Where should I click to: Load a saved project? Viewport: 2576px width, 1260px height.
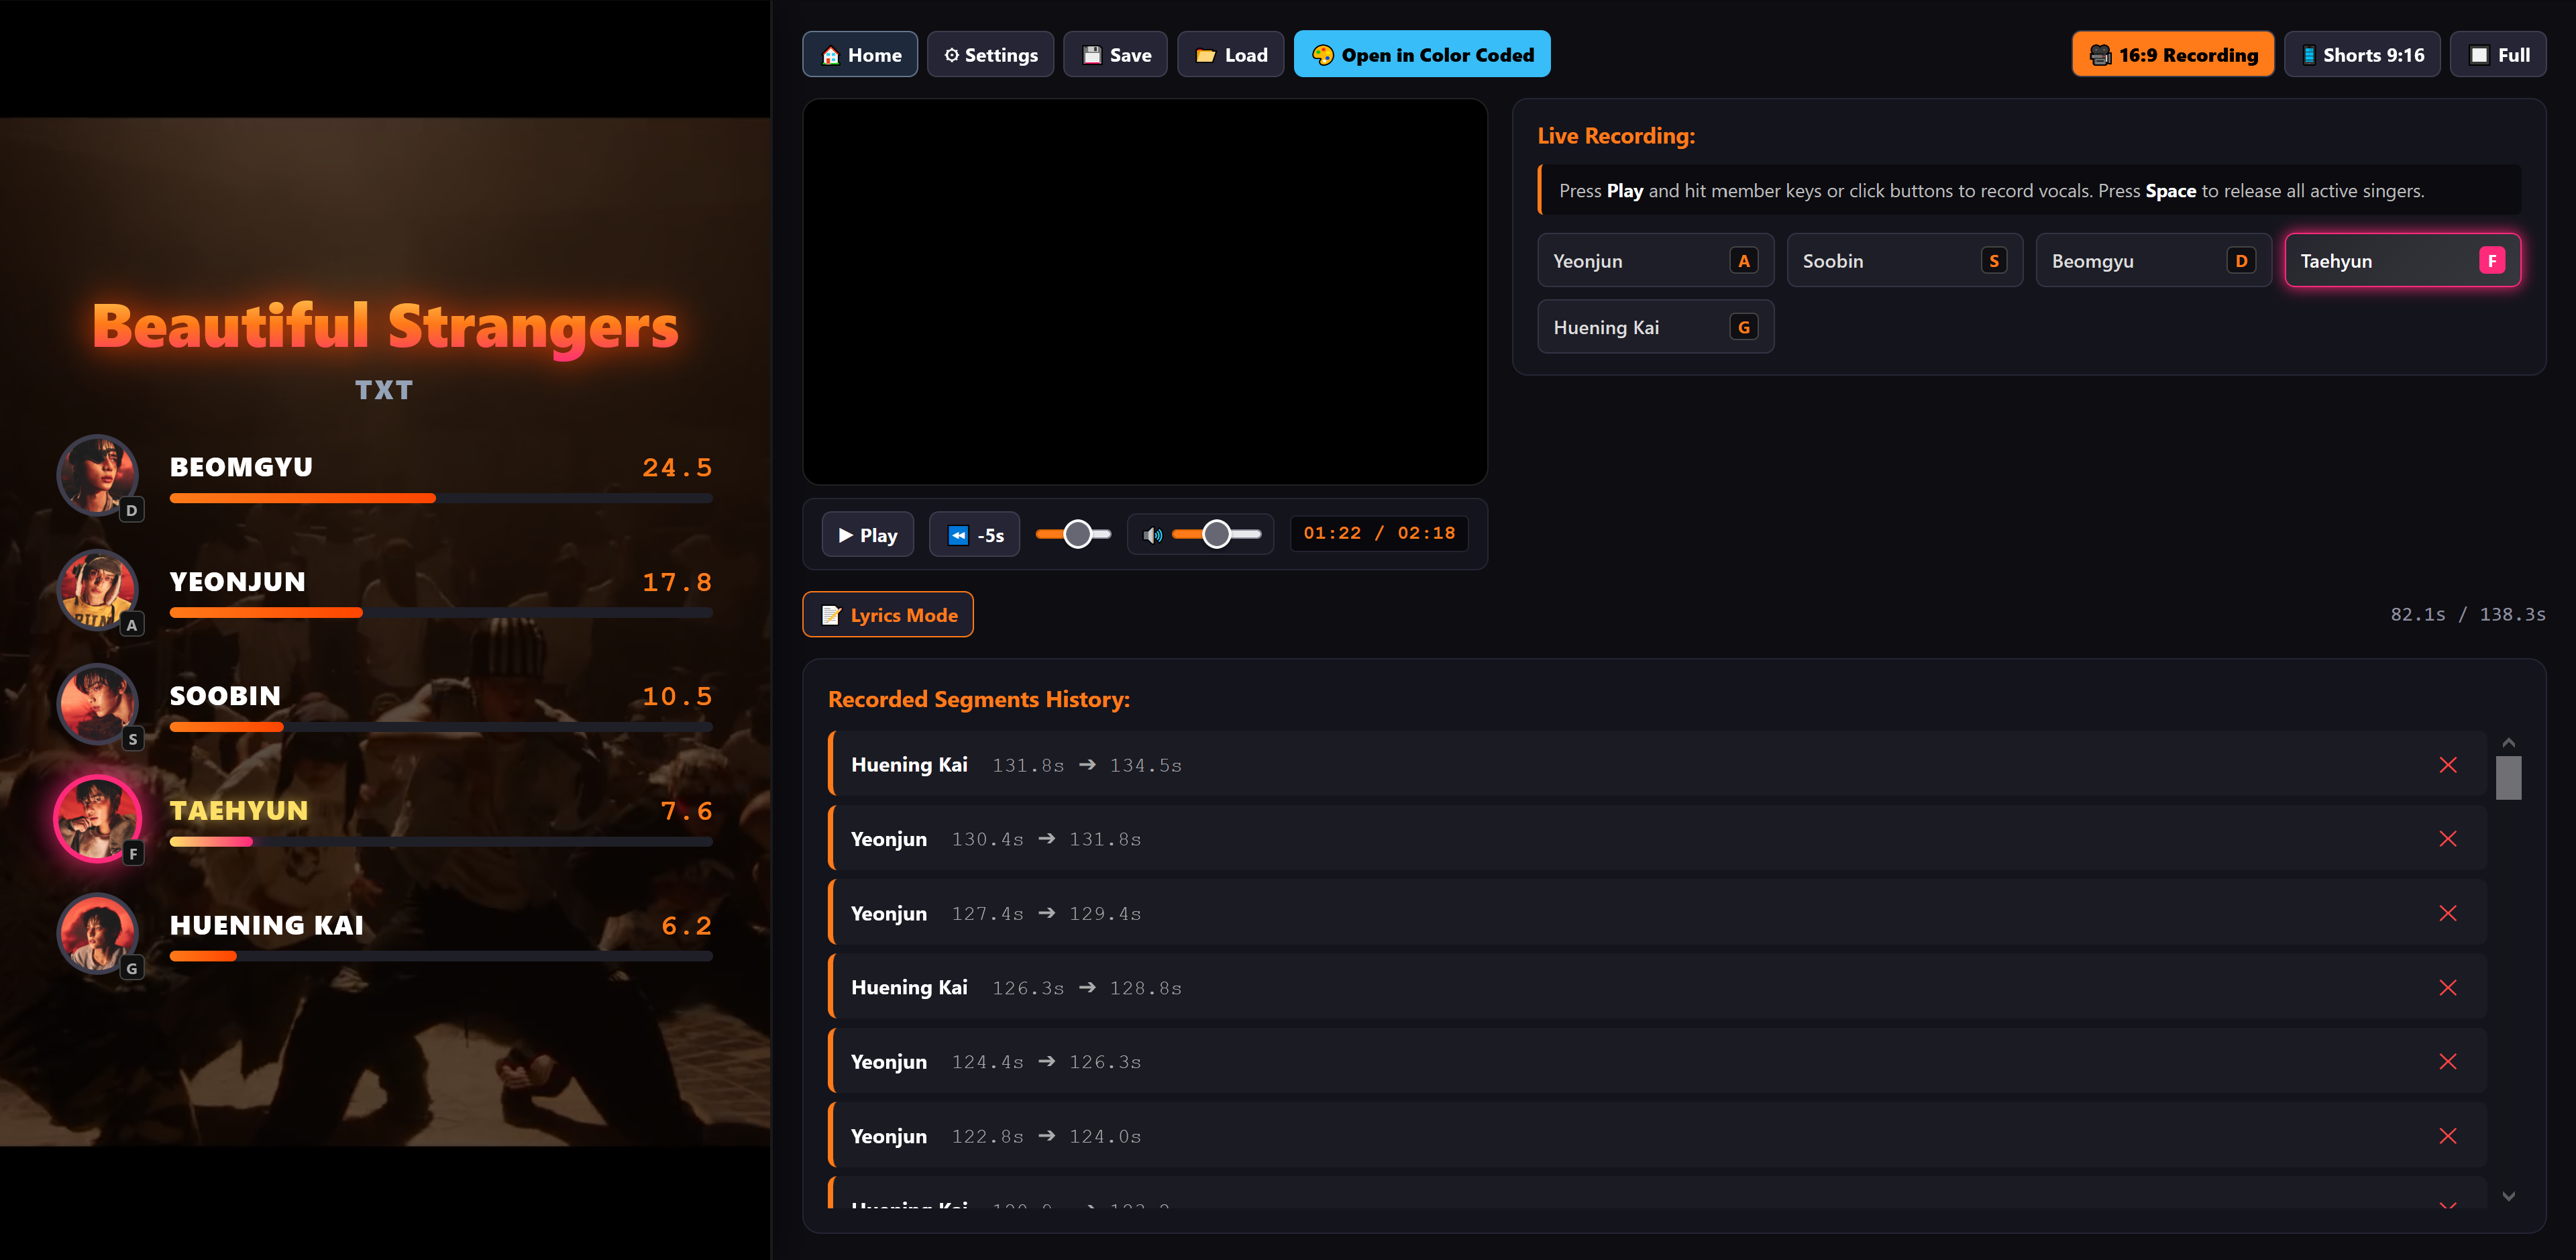click(x=1230, y=55)
